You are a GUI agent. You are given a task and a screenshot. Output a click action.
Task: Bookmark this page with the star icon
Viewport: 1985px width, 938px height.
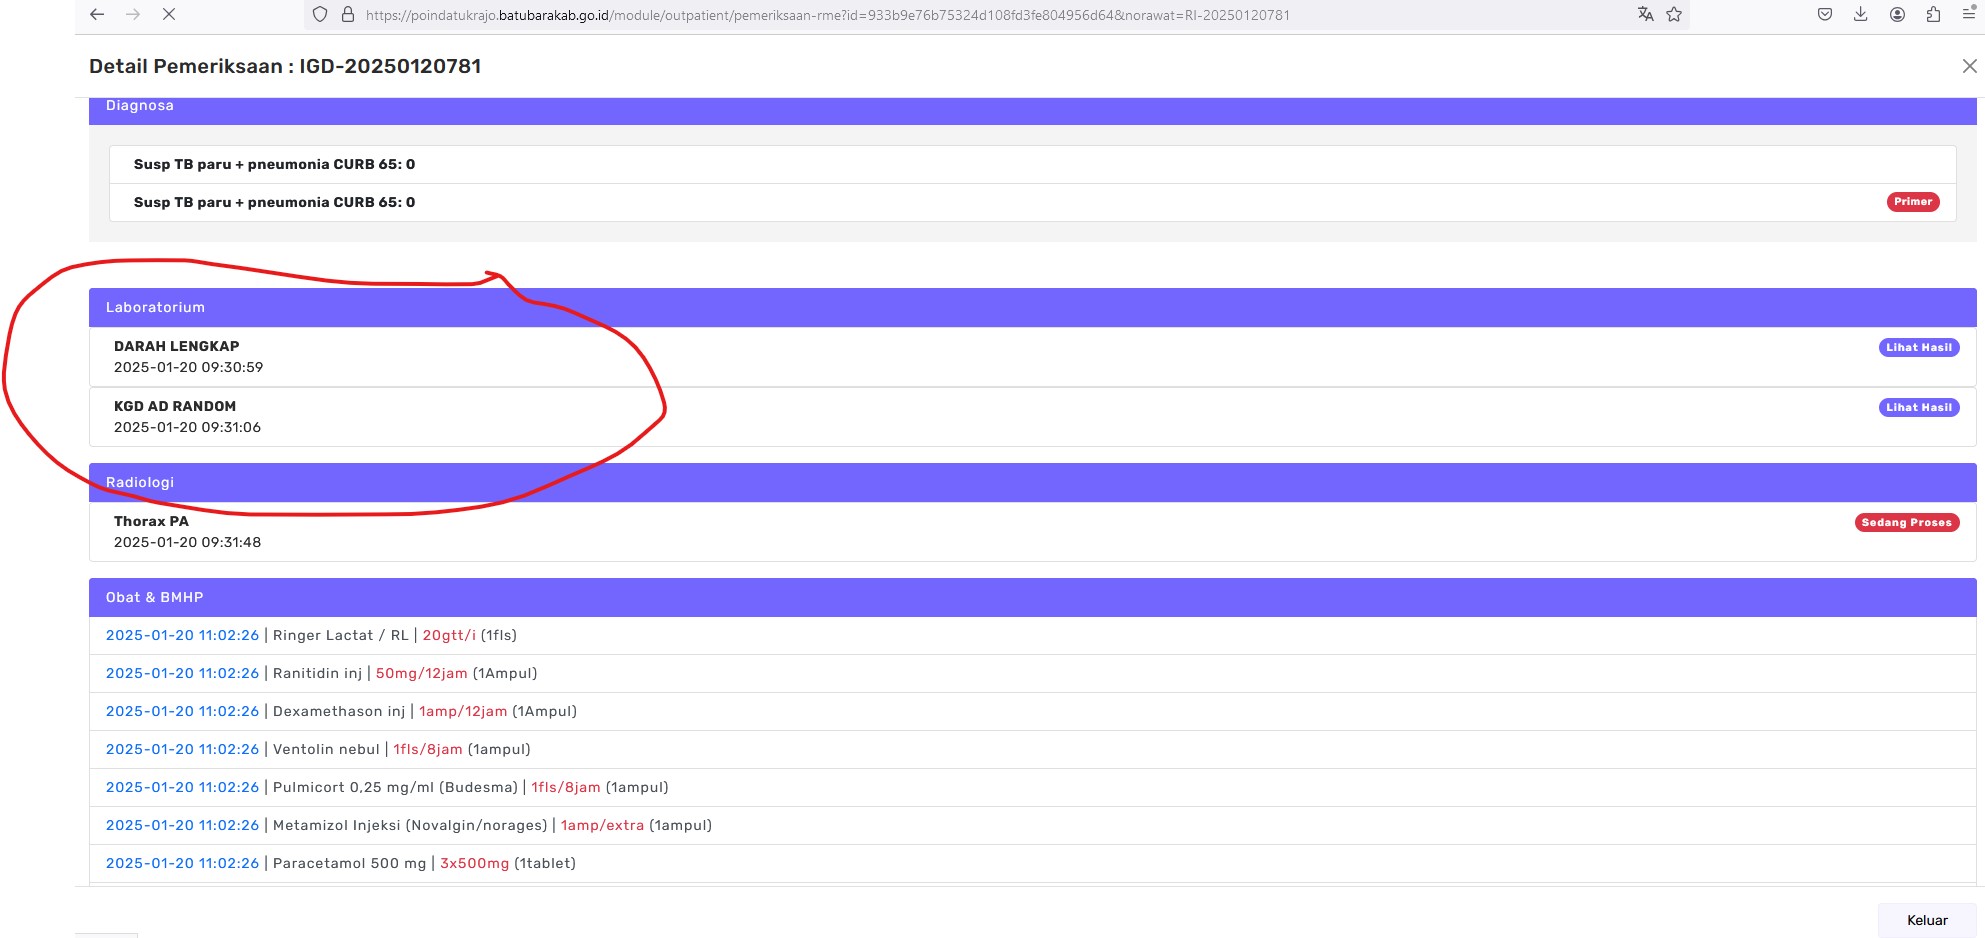tap(1674, 14)
